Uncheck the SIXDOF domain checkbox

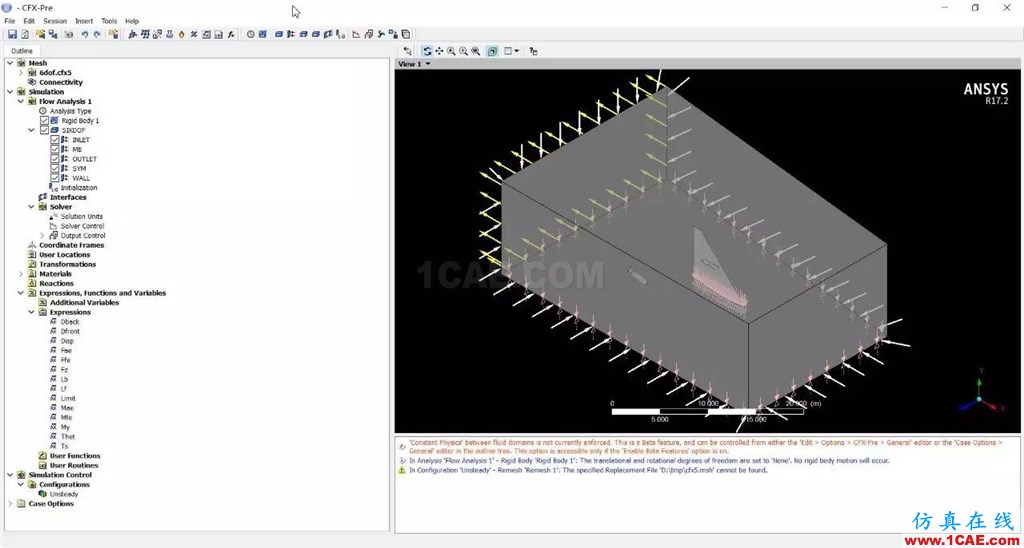pyautogui.click(x=44, y=130)
